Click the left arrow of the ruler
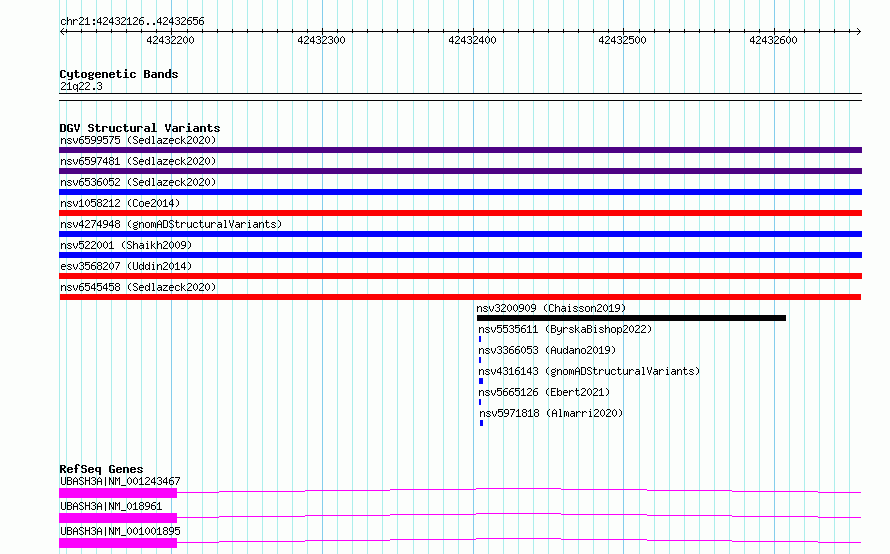Viewport: 890px width, 554px height. click(63, 31)
